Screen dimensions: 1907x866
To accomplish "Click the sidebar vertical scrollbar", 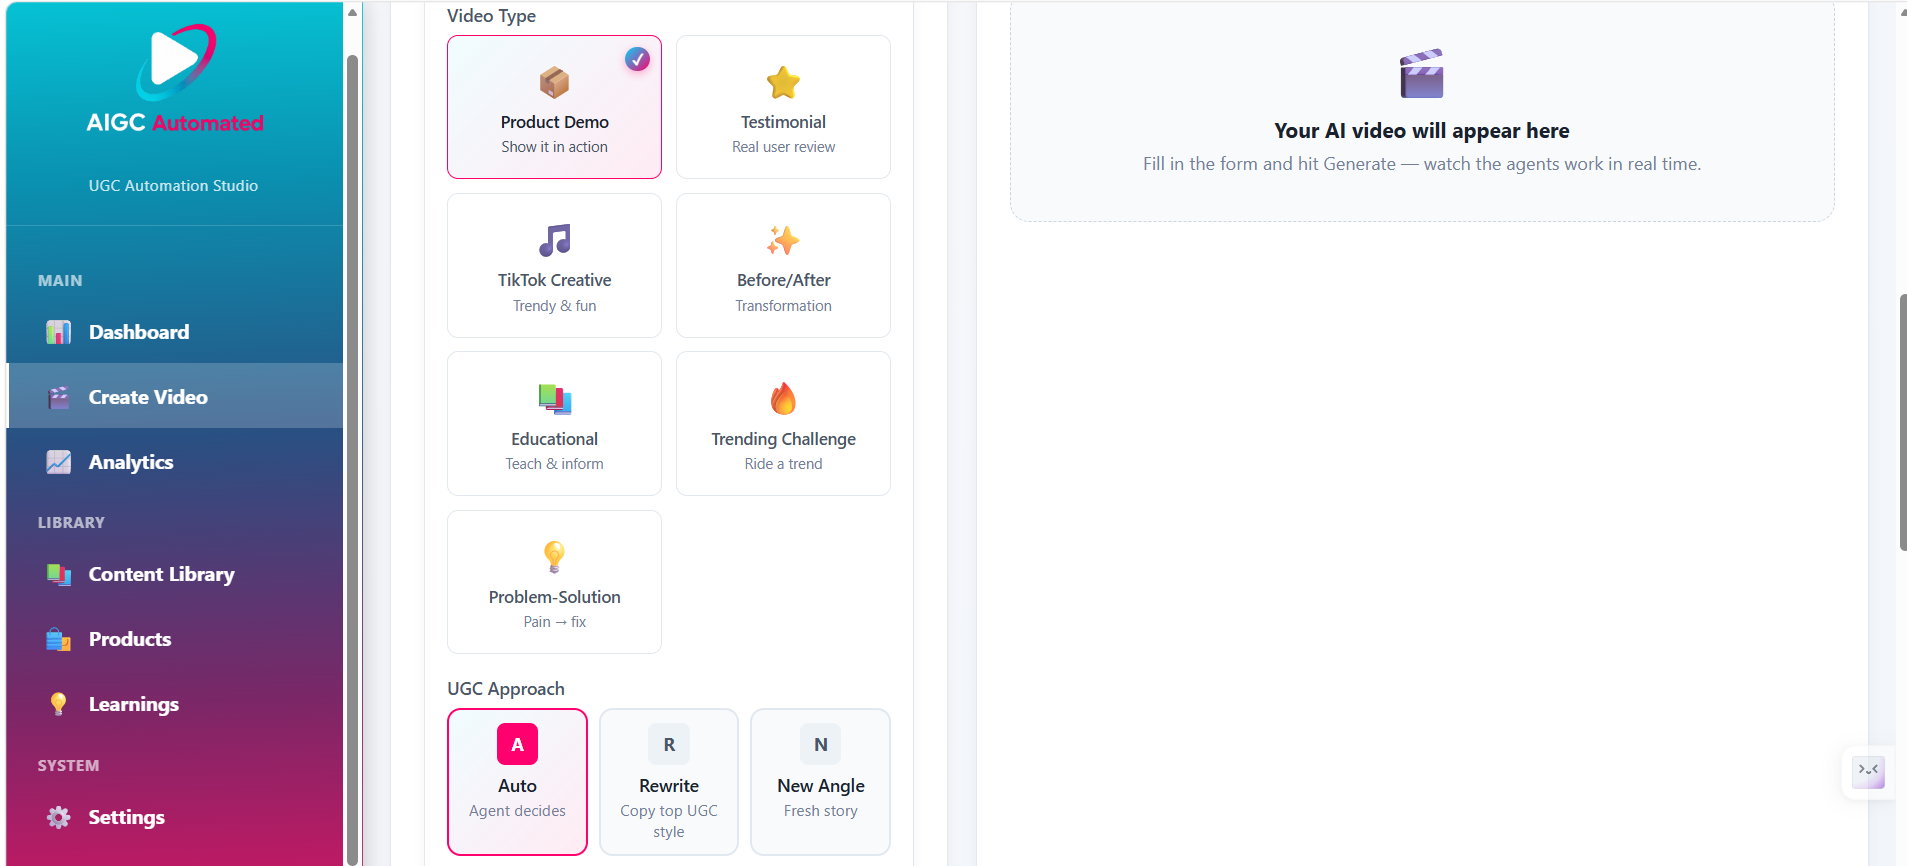I will coord(352,460).
